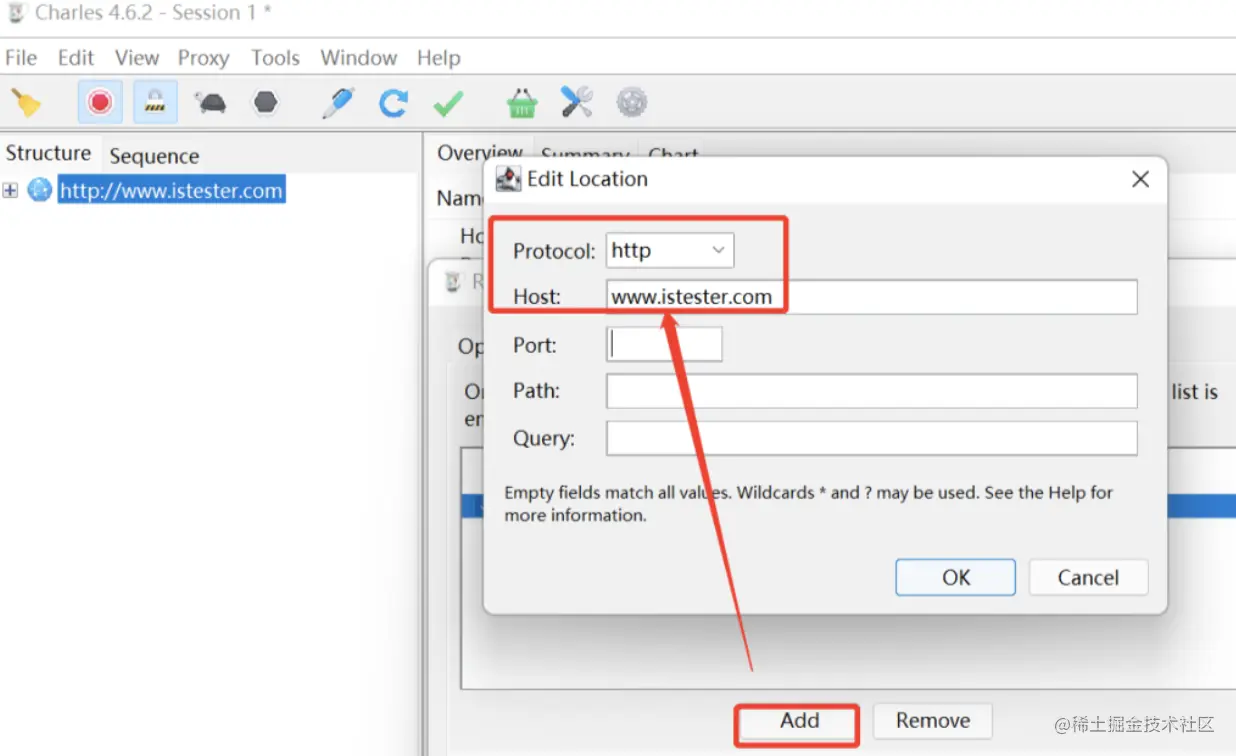
Task: Open the Help menu
Action: 439,57
